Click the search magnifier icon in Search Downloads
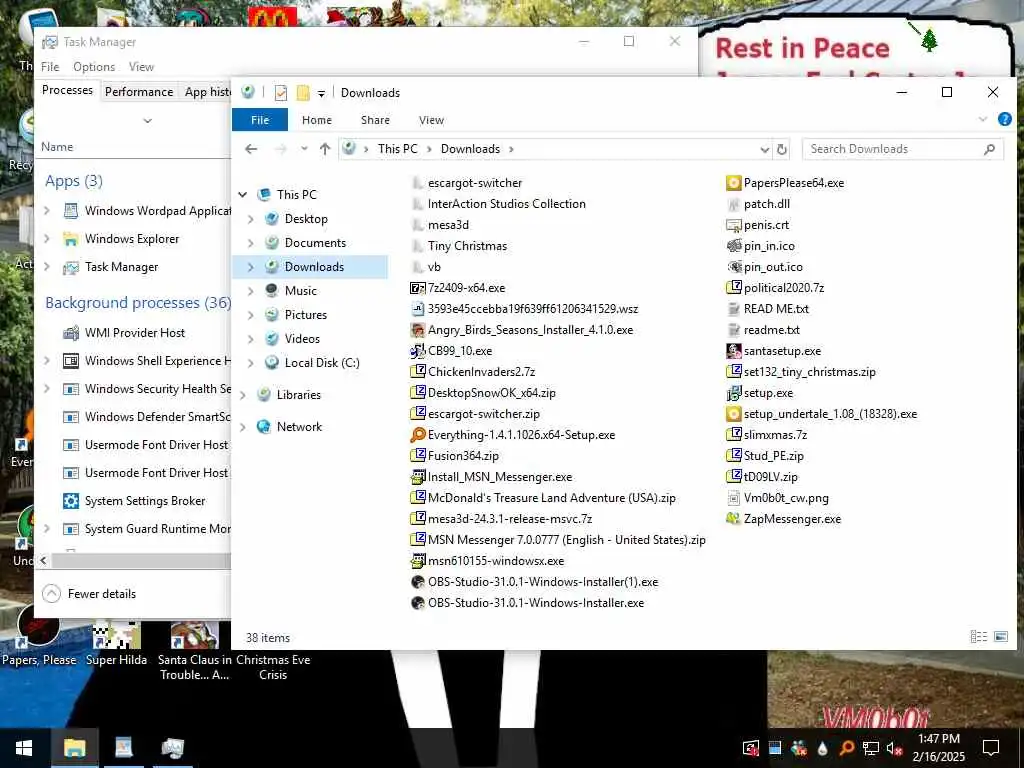Screen dimensions: 1024x768 pyautogui.click(x=989, y=149)
